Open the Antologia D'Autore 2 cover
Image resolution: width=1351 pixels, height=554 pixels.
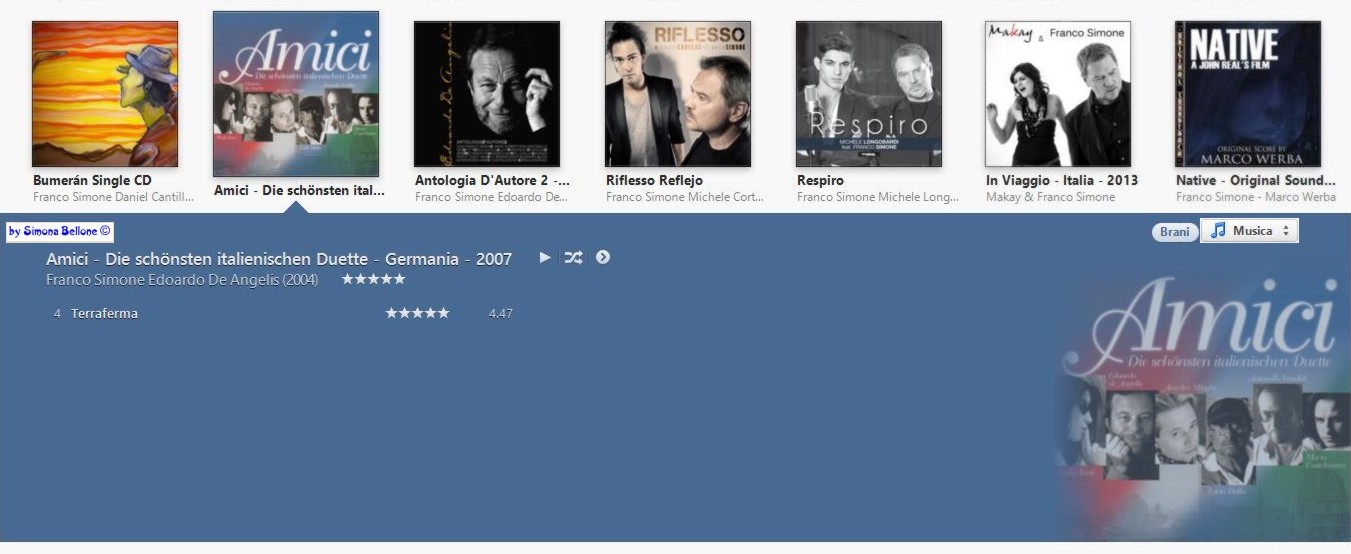click(487, 94)
